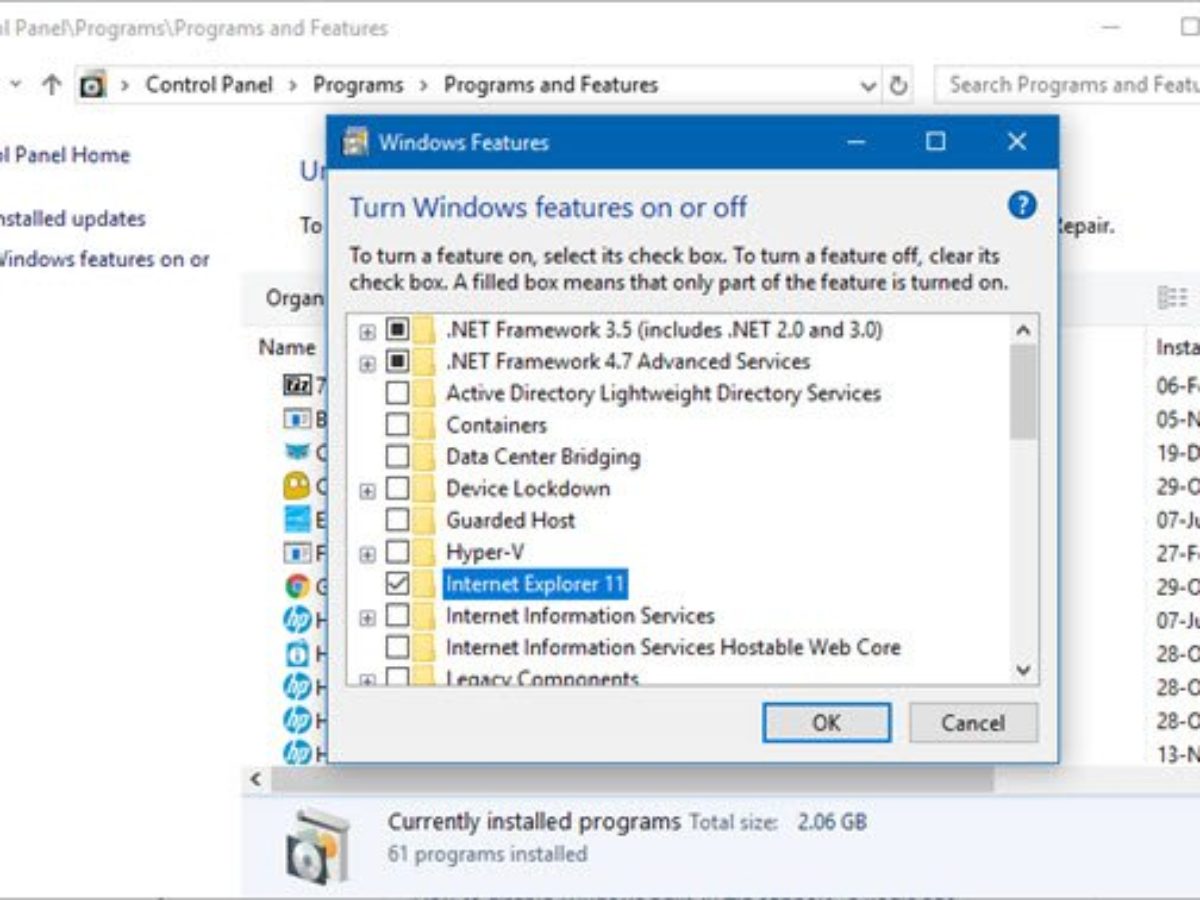Select folder icon beside Hyper-V
This screenshot has height=900, width=1200.
pos(425,552)
